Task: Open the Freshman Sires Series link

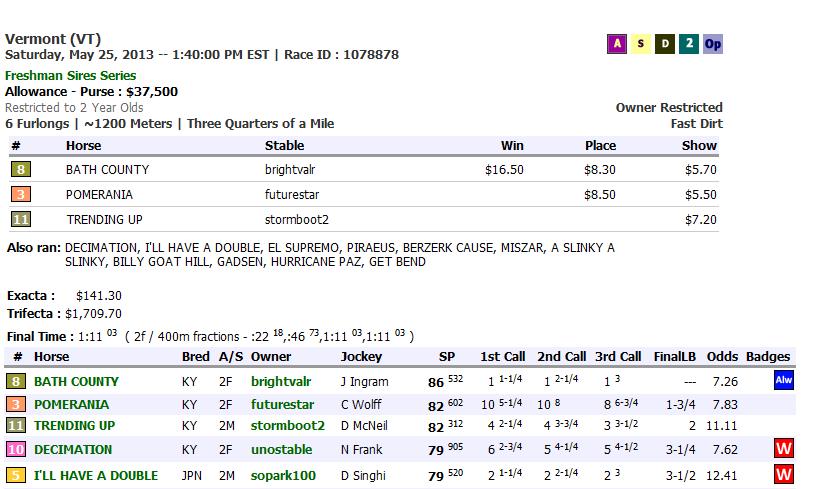Action: 70,76
